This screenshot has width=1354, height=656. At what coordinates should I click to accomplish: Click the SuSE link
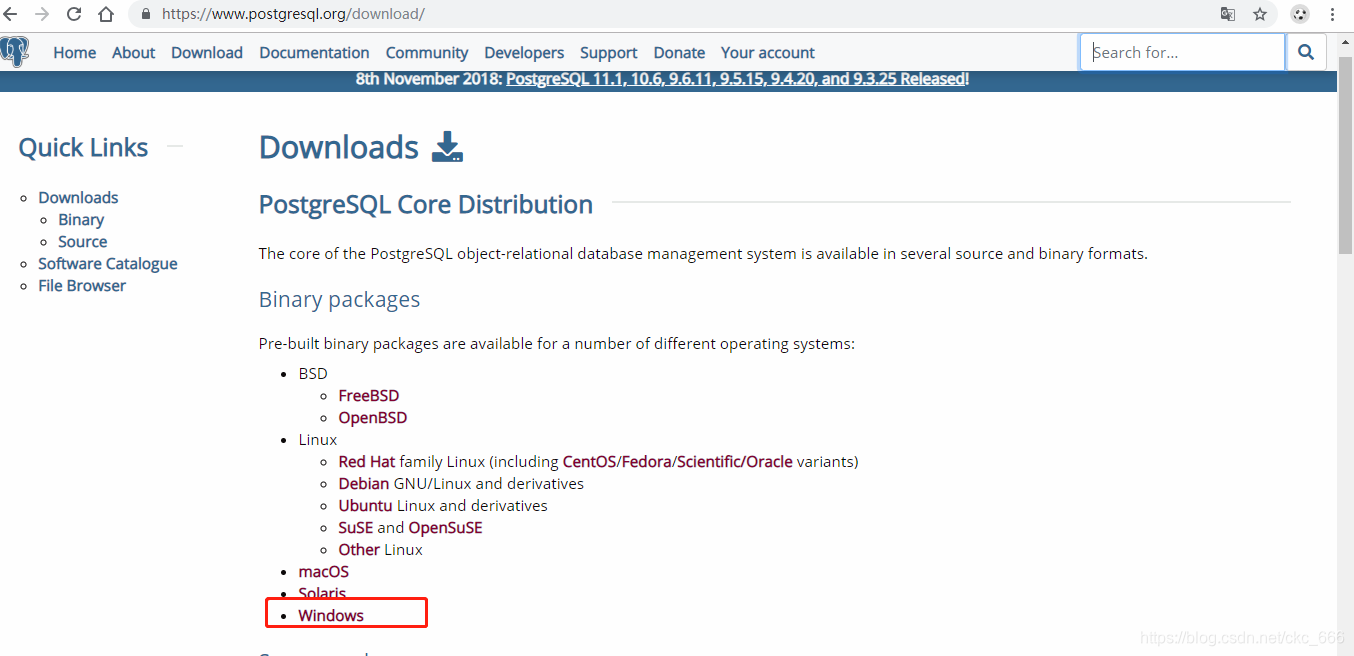coord(356,528)
